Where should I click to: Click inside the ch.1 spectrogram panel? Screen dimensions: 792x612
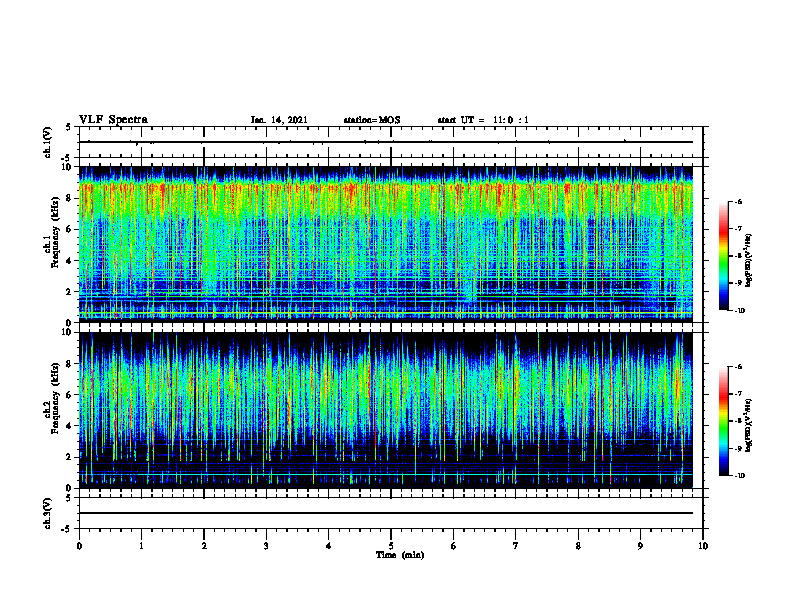click(386, 244)
